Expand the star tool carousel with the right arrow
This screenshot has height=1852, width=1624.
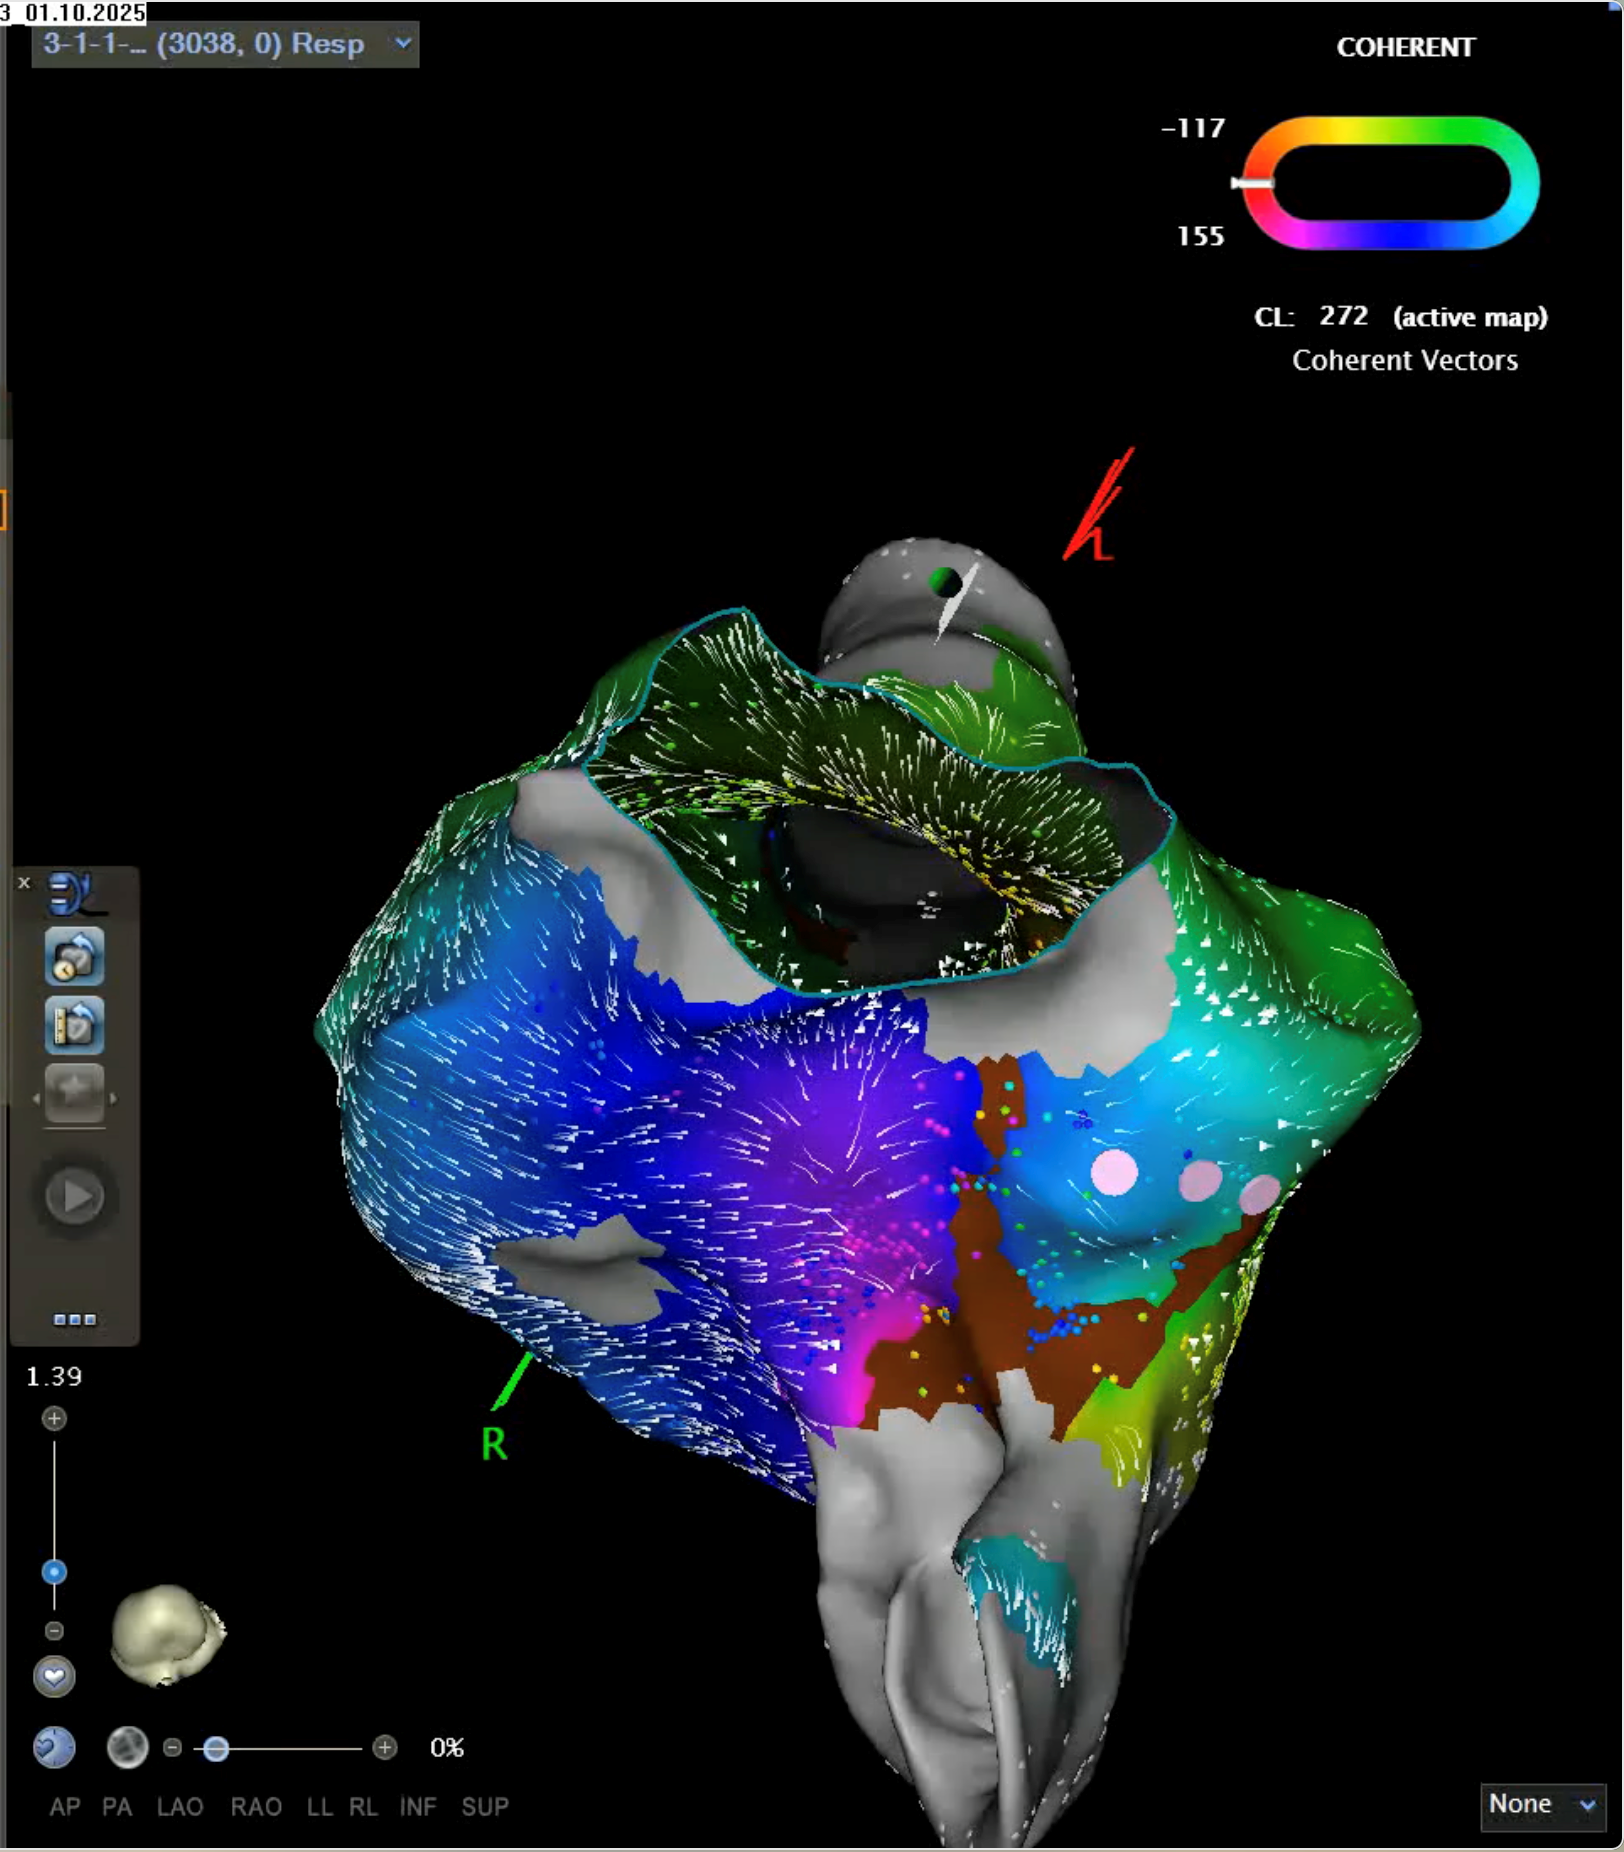point(113,1098)
